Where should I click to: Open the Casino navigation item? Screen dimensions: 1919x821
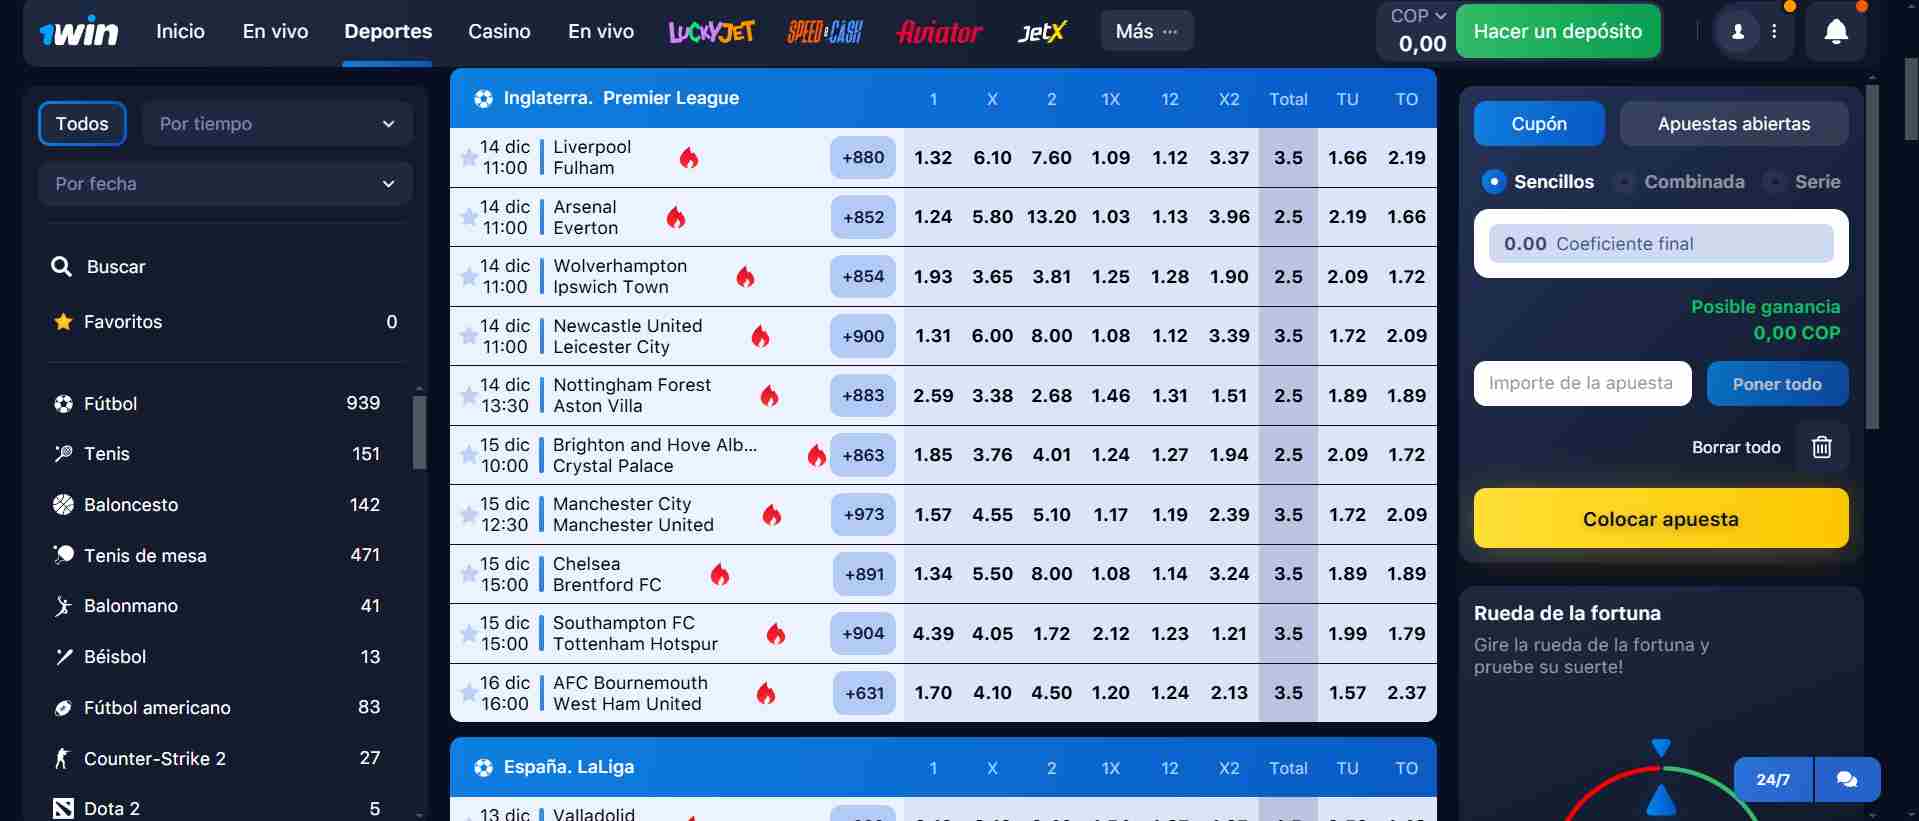coord(499,32)
